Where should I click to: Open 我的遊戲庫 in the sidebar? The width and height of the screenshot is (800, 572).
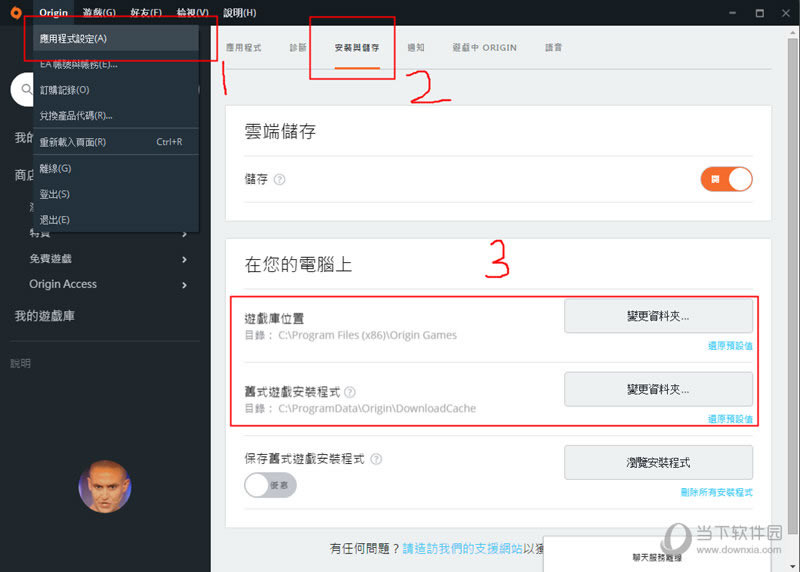[45, 316]
